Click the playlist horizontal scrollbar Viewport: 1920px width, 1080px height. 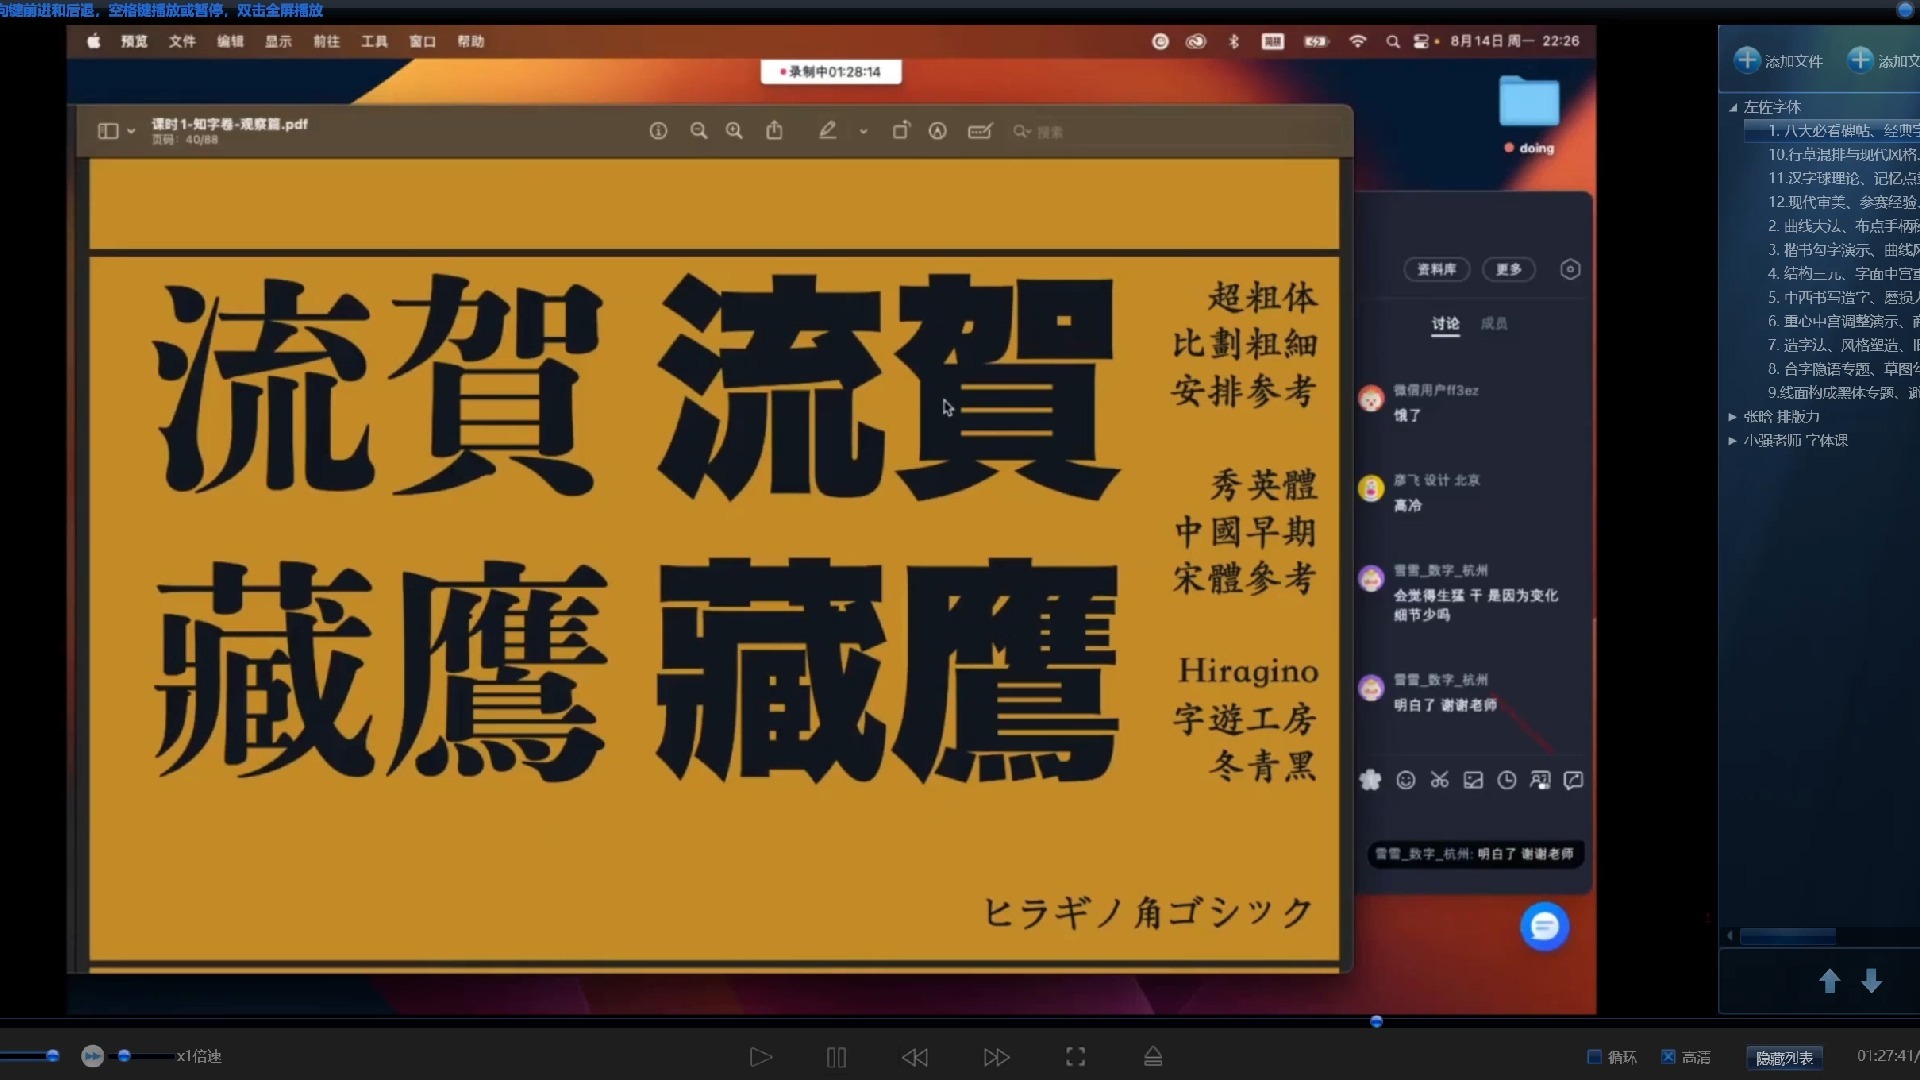click(x=1787, y=936)
